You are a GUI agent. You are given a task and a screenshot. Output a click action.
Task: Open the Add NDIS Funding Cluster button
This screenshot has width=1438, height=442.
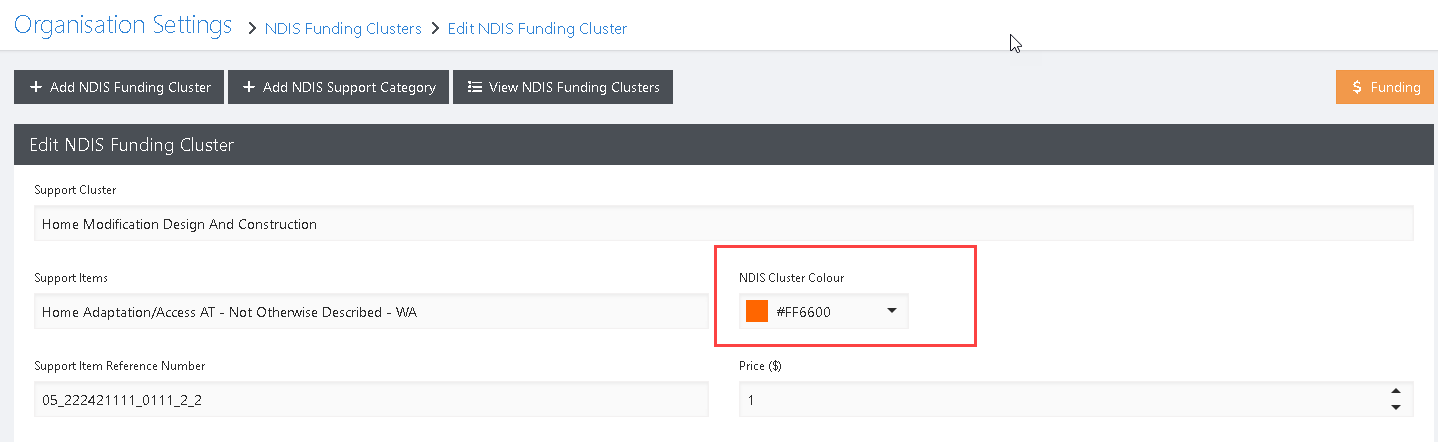click(x=119, y=87)
